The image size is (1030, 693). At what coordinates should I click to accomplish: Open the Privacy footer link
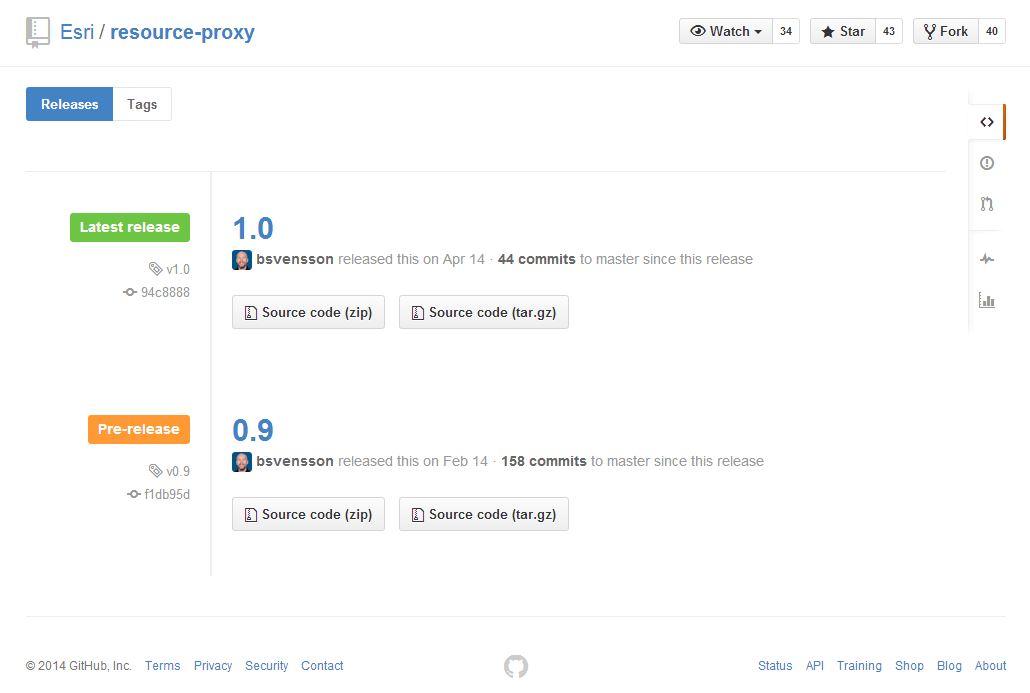point(213,665)
